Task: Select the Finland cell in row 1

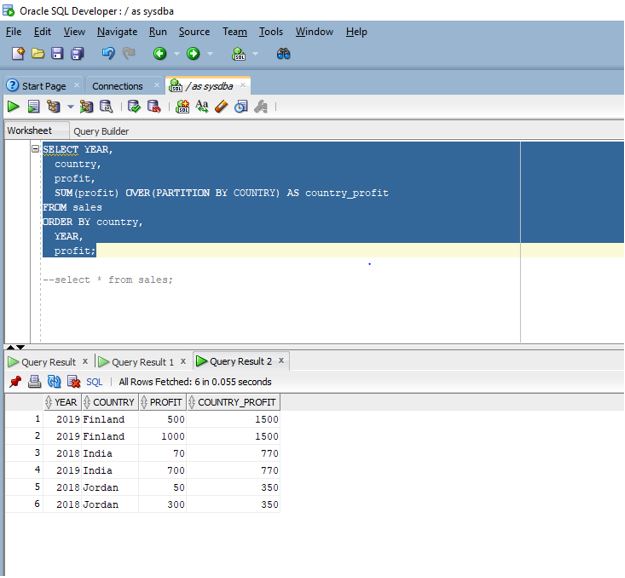Action: 104,420
